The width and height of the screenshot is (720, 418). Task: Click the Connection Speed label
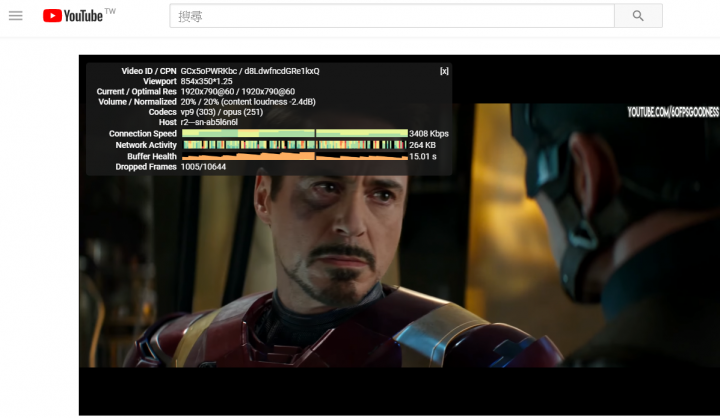click(x=143, y=134)
